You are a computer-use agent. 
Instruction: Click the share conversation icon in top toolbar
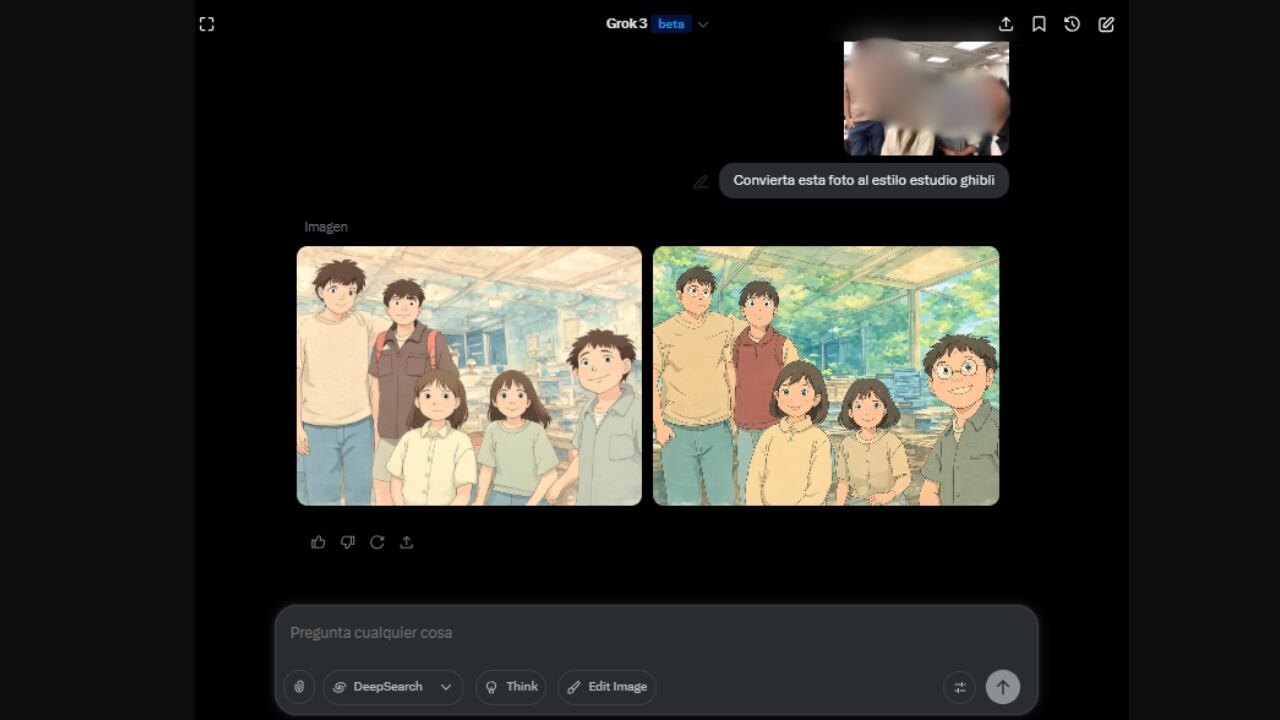click(1006, 23)
